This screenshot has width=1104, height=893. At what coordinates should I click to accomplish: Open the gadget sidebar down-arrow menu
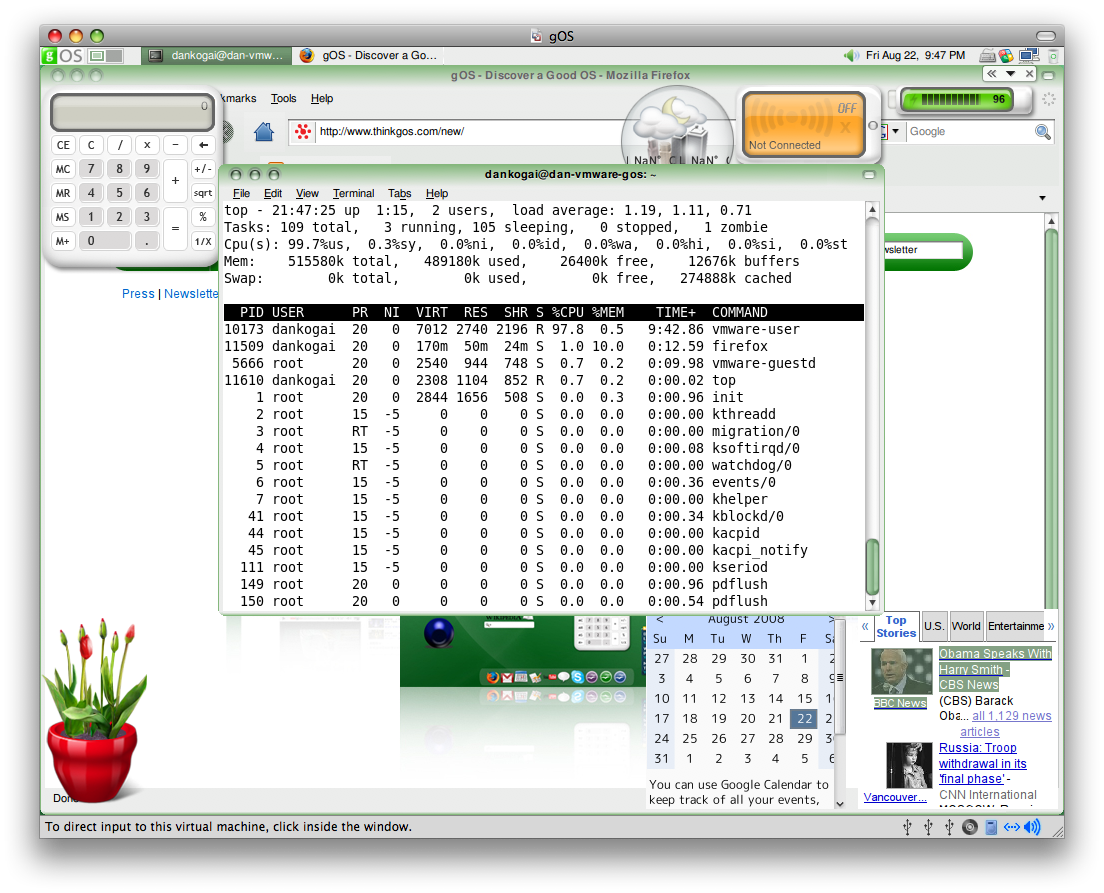(x=1010, y=74)
